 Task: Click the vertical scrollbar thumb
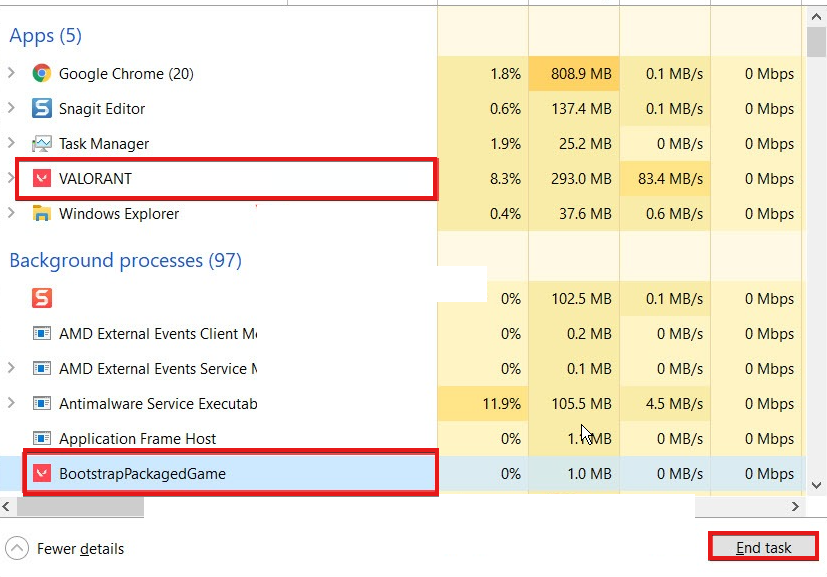pyautogui.click(x=816, y=41)
